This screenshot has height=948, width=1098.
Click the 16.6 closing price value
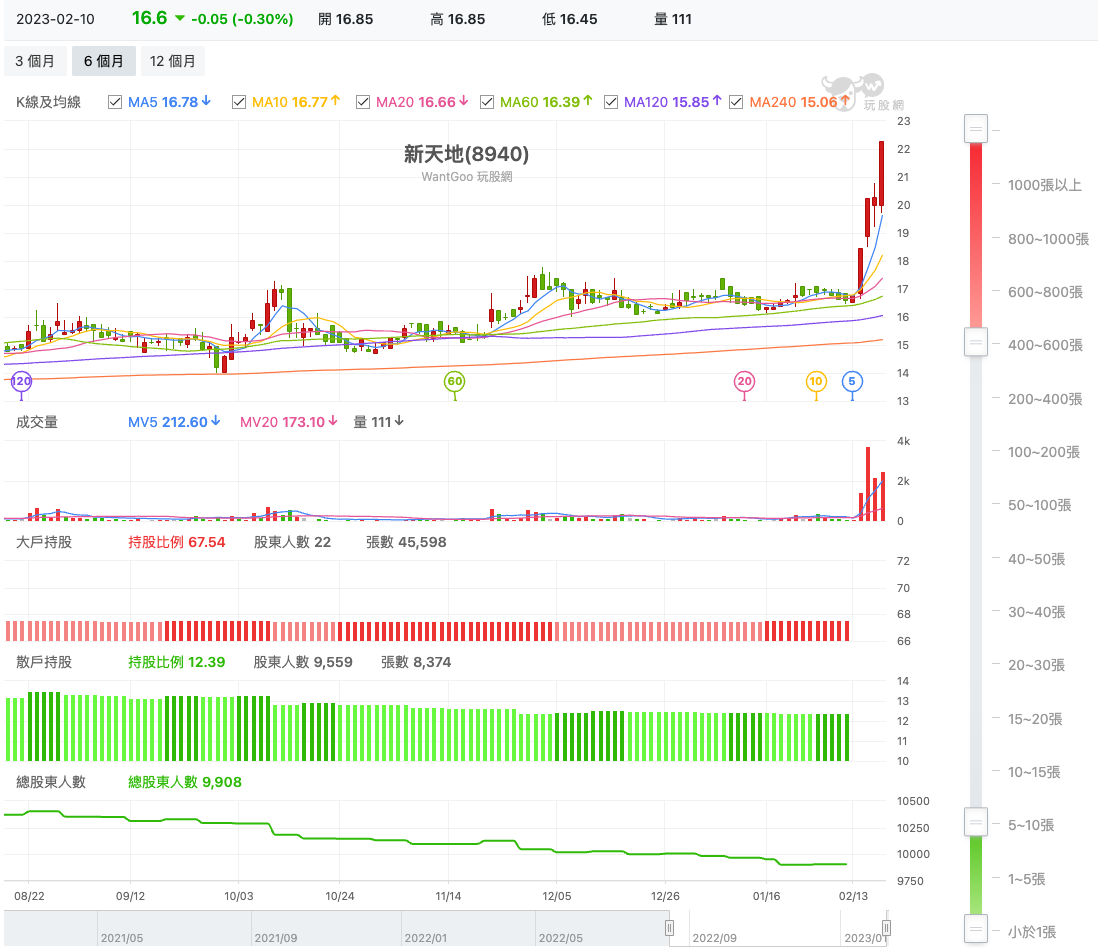click(x=150, y=18)
